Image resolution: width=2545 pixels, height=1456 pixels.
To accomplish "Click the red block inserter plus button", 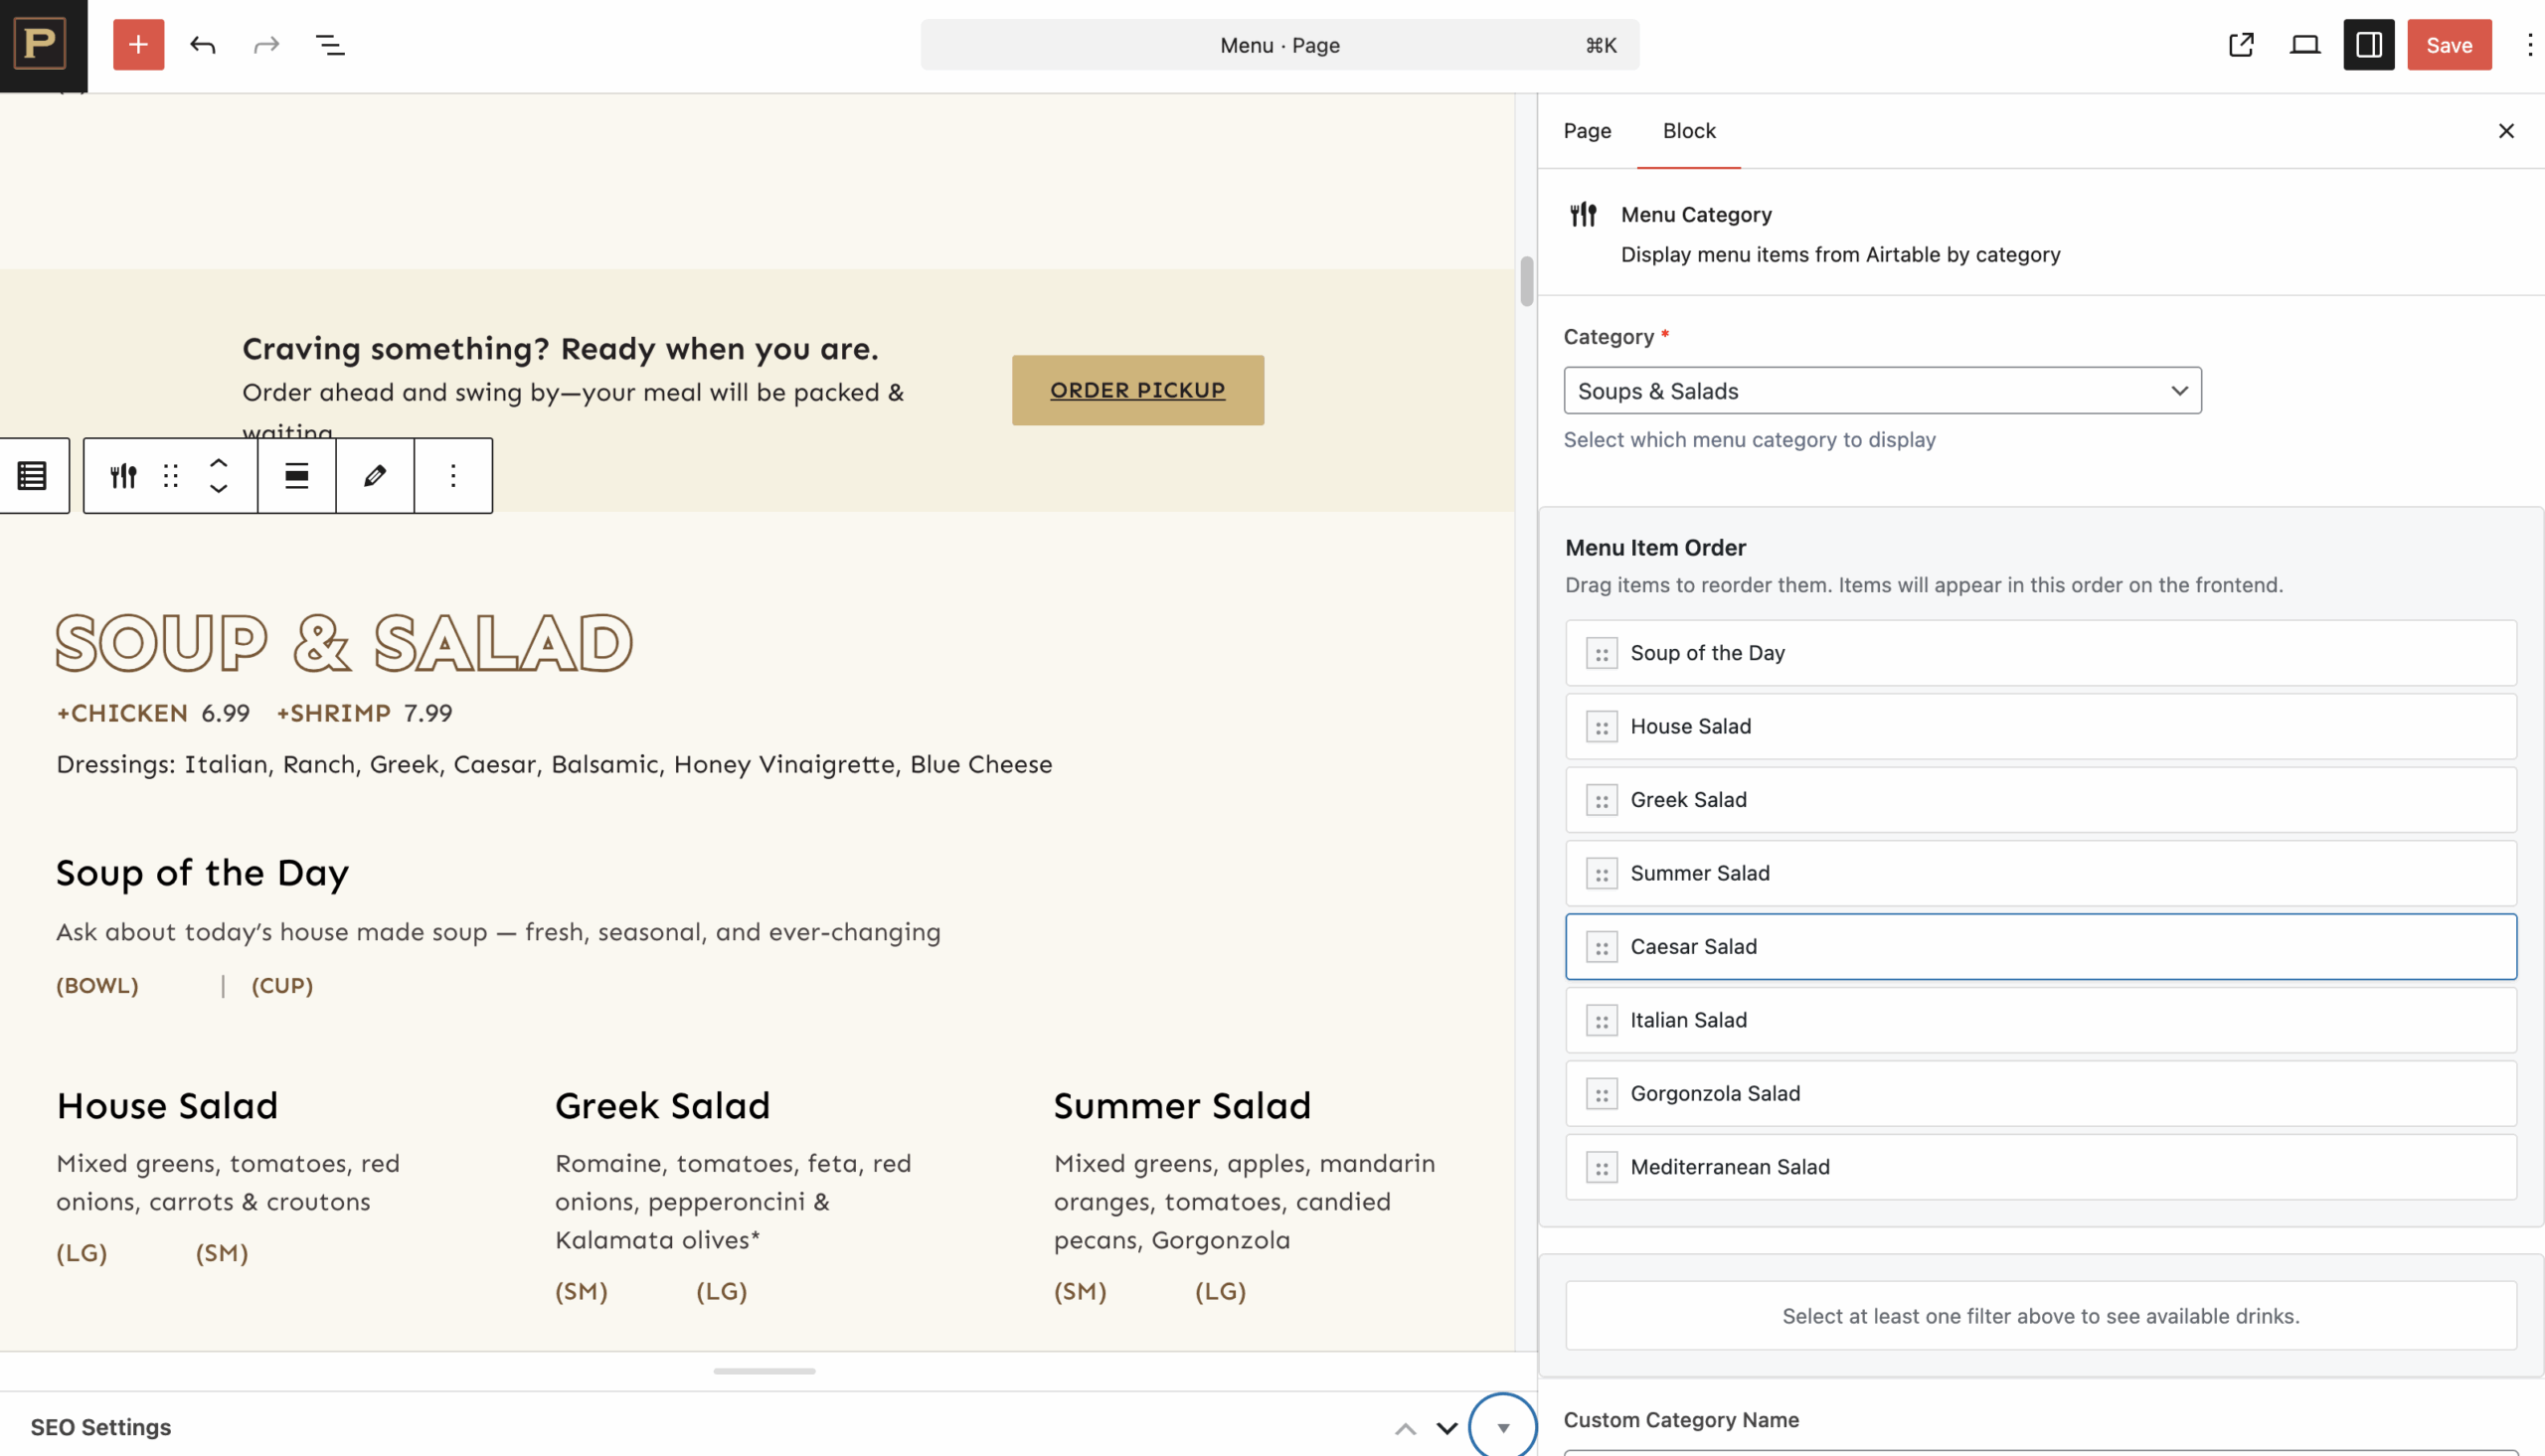I will point(138,45).
